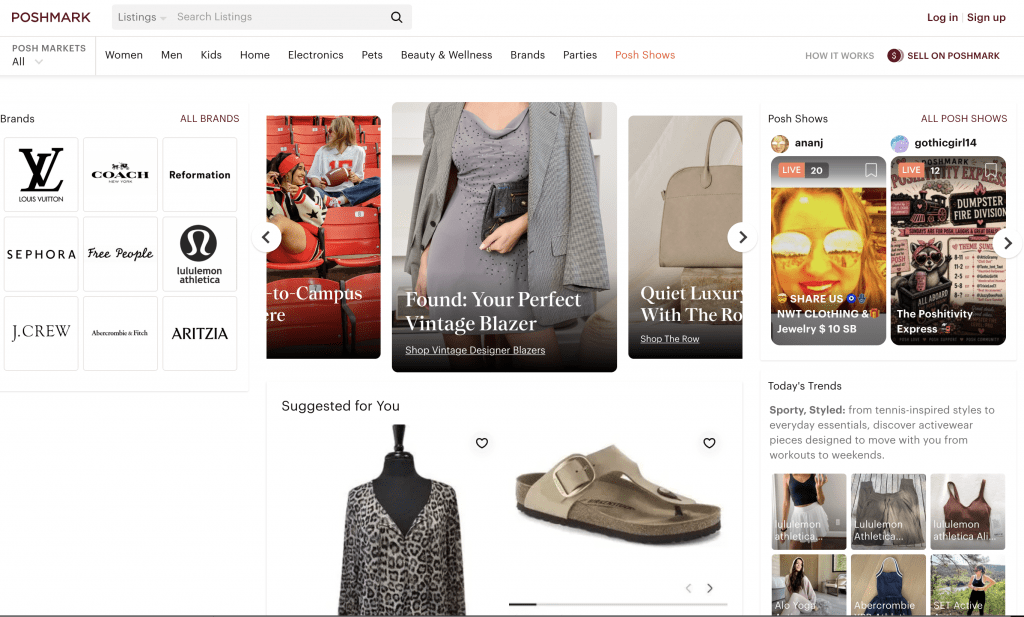Viewport: 1024px width, 617px height.
Task: Open the Sephora brand tile
Action: click(x=41, y=254)
